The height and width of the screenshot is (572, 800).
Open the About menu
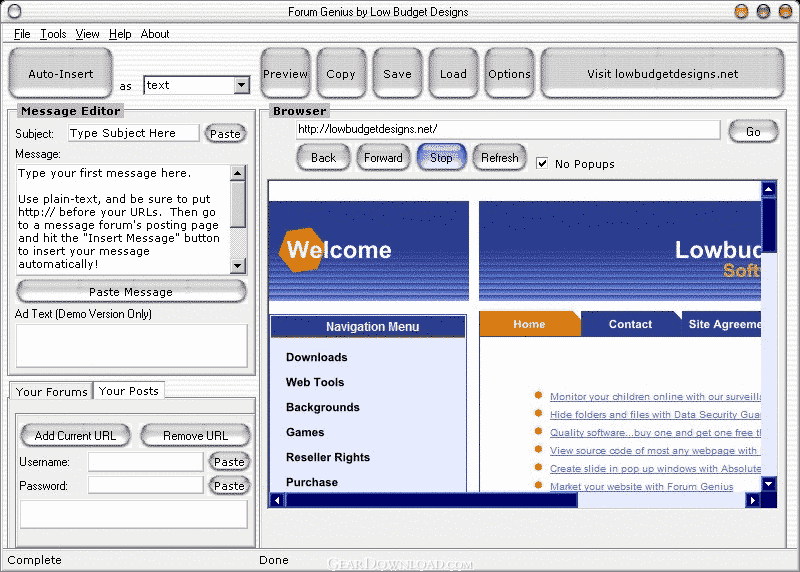(x=155, y=34)
